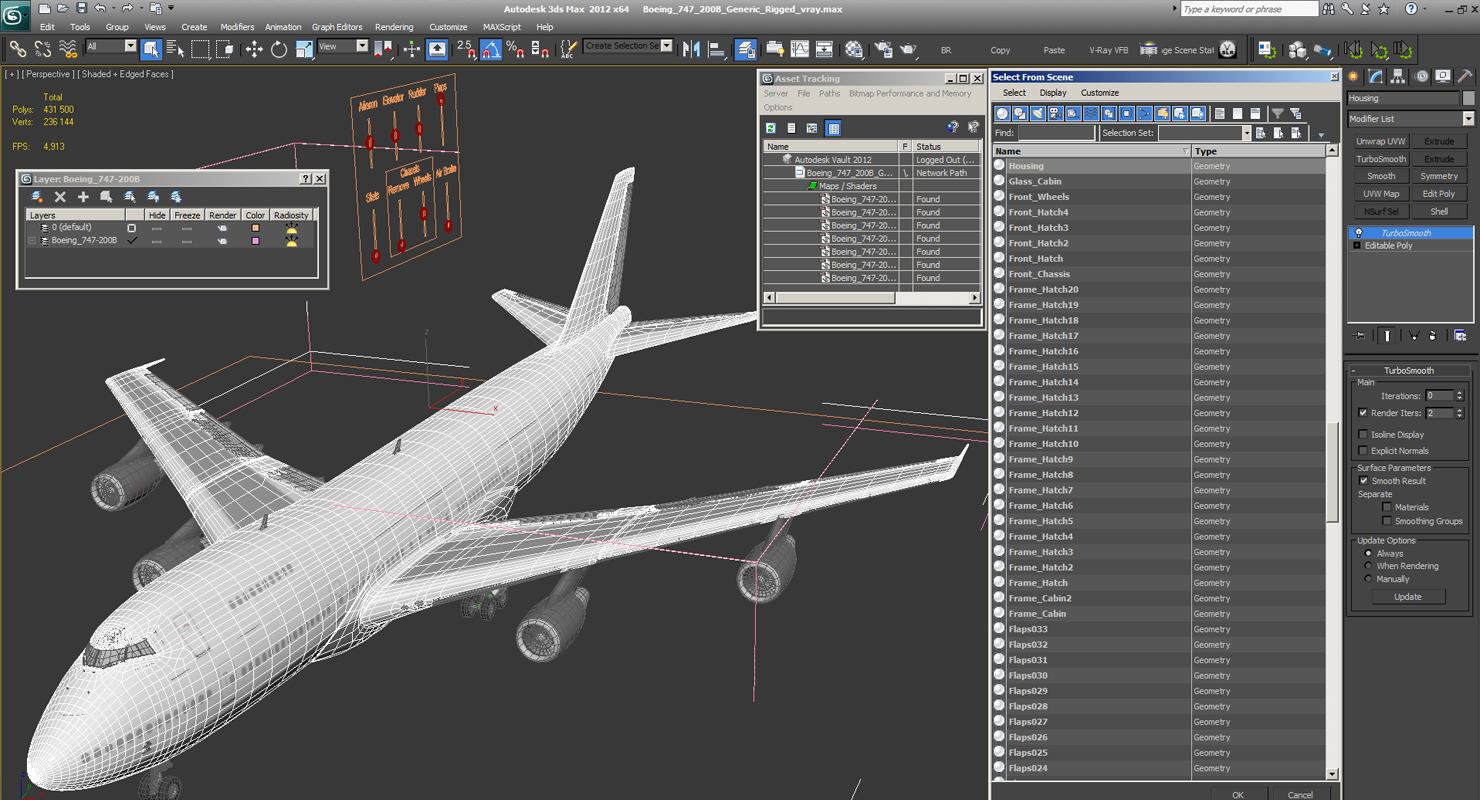Click Refresh icon in Asset Tracking
1480x800 pixels.
pos(771,128)
